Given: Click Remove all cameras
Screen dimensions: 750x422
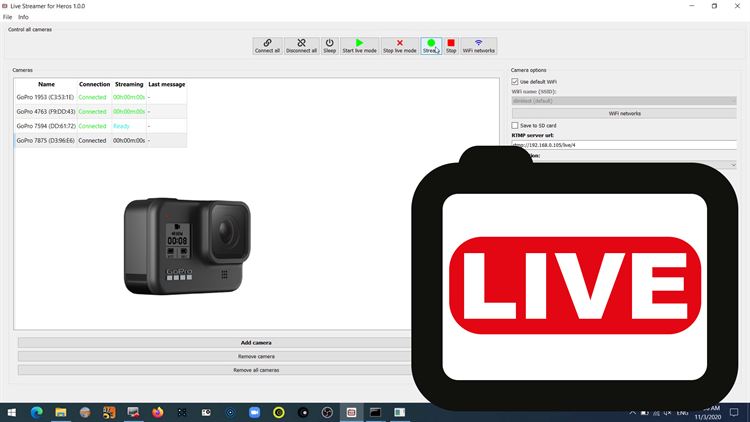Looking at the screenshot, I should point(256,370).
